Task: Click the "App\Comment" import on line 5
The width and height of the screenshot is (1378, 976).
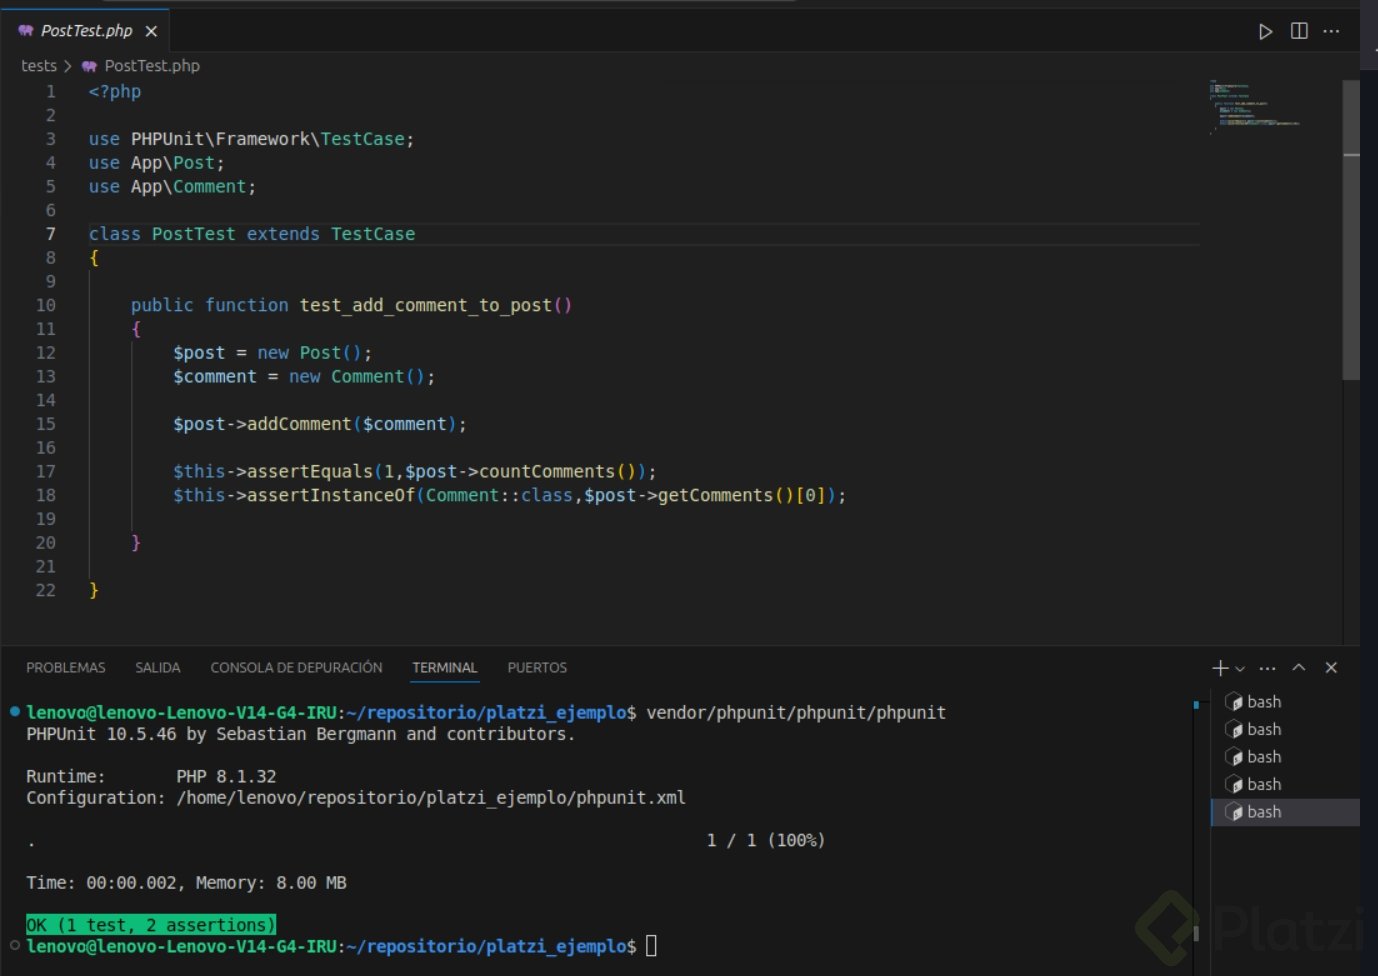Action: [x=189, y=187]
